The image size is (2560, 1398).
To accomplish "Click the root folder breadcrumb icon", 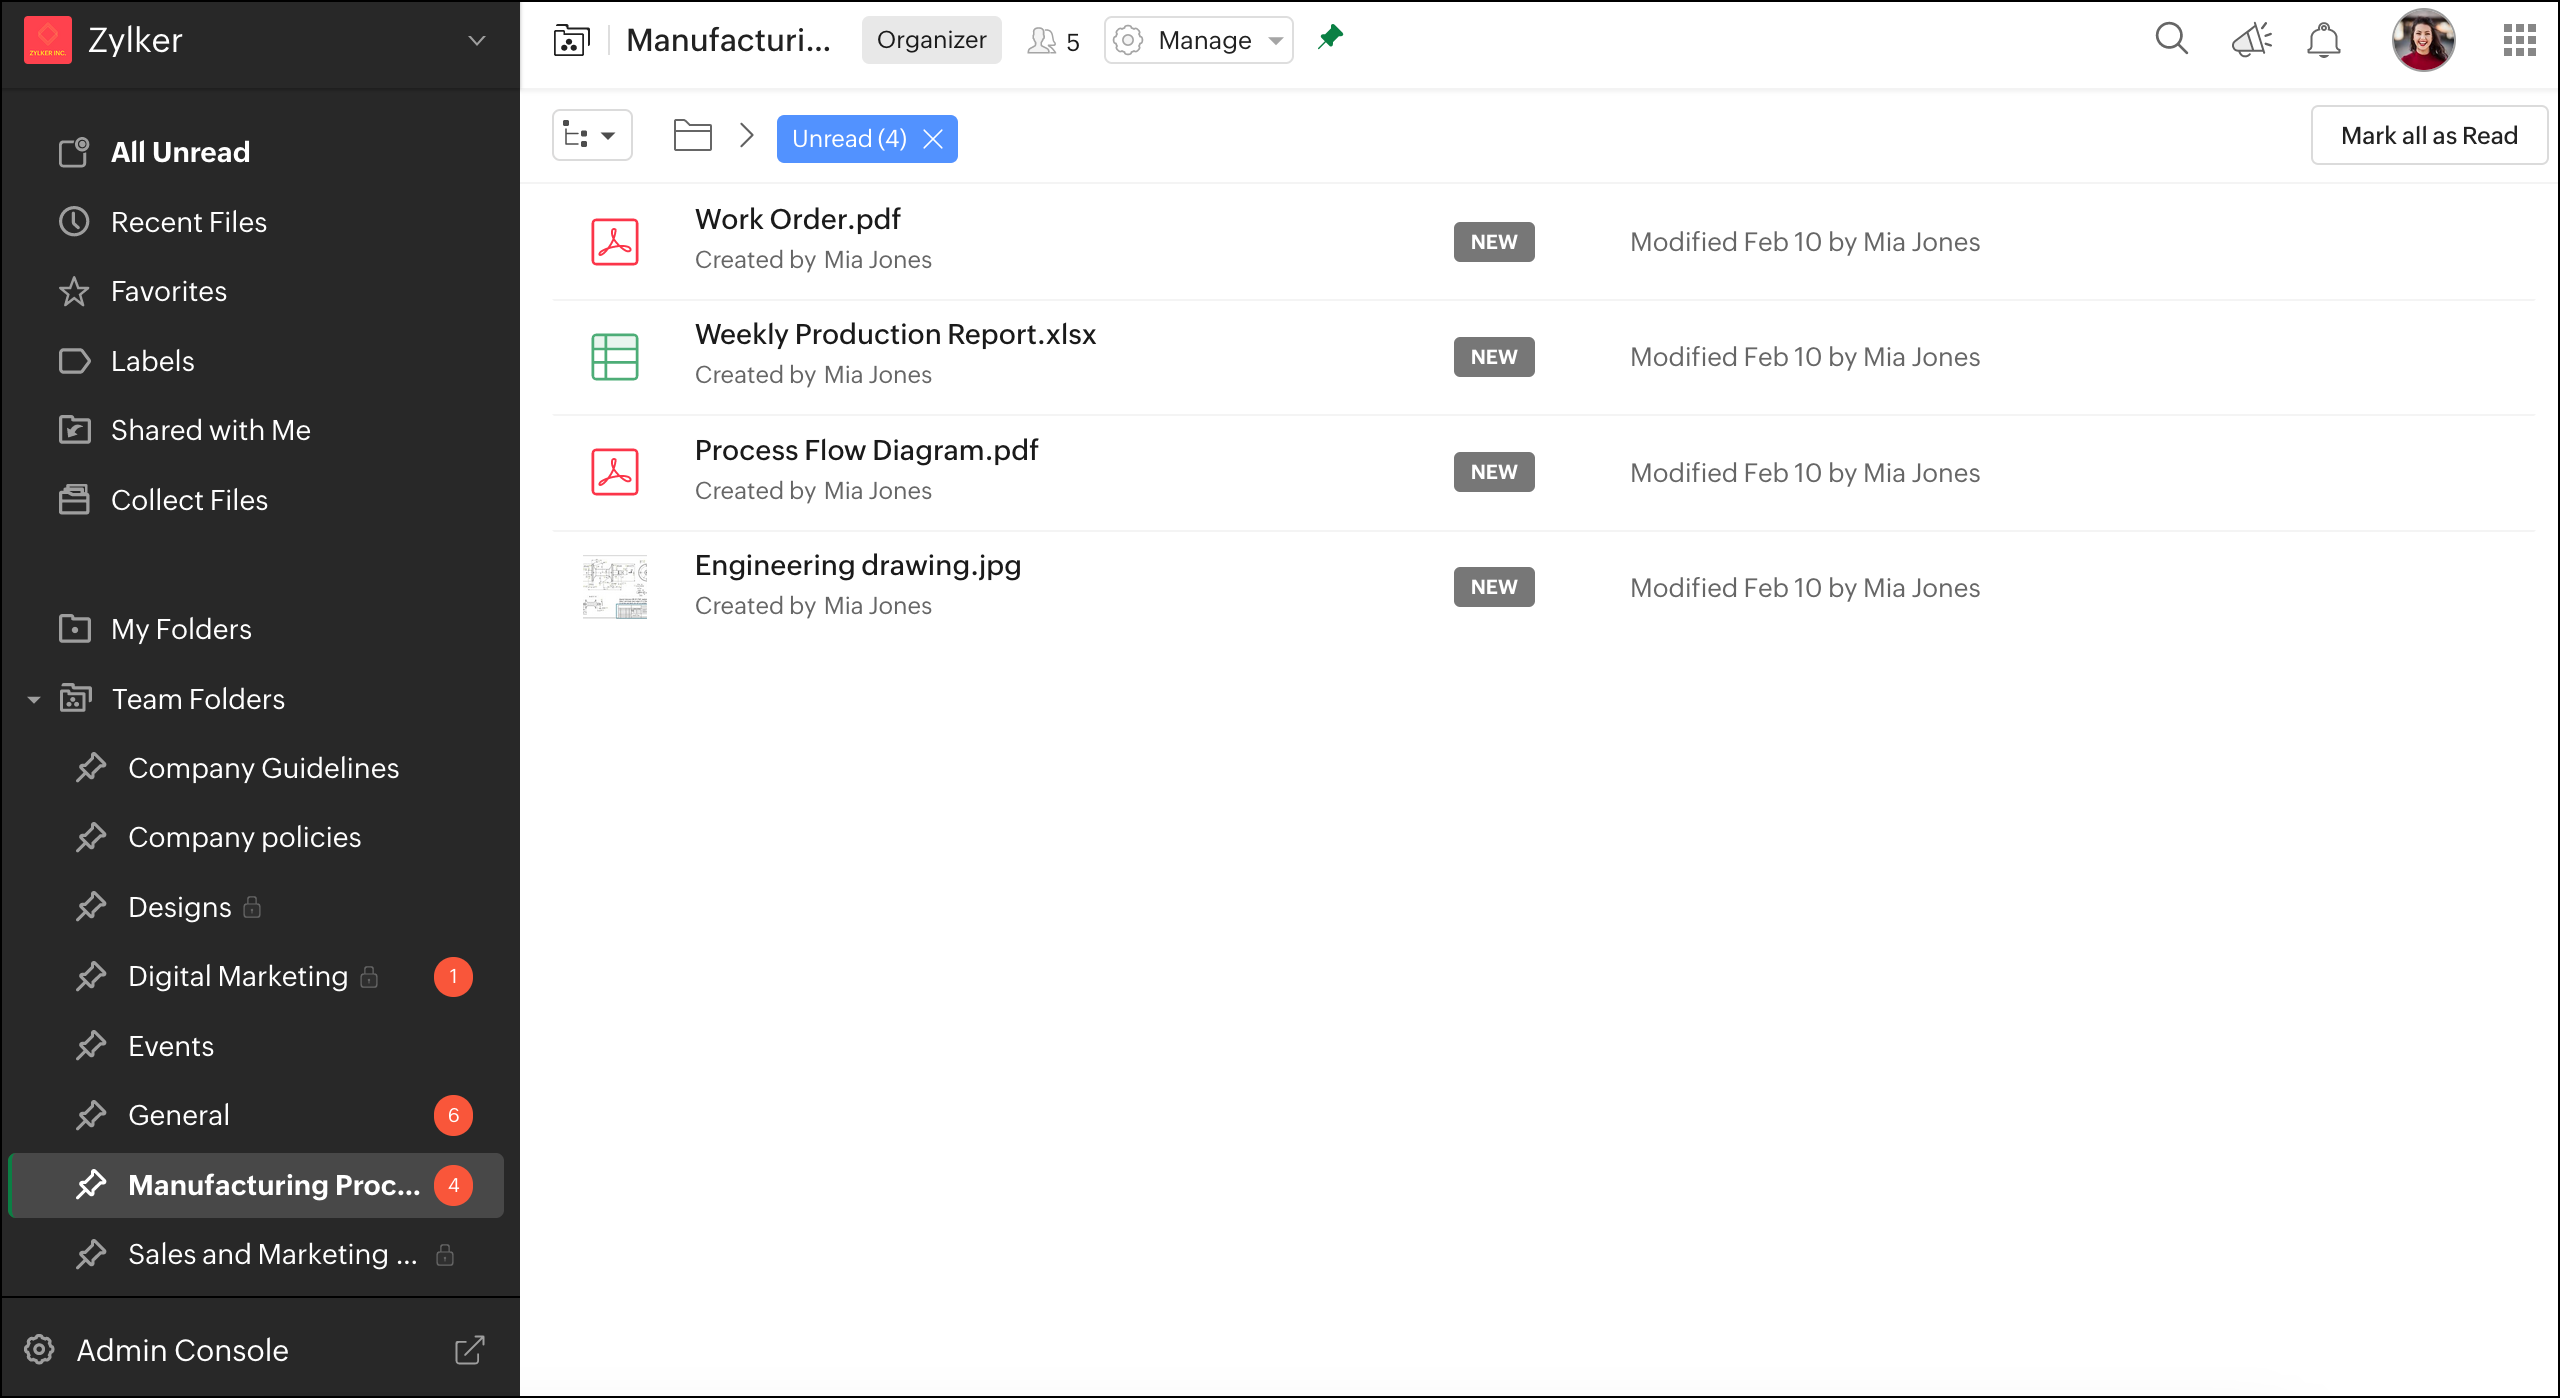I will pyautogui.click(x=692, y=135).
